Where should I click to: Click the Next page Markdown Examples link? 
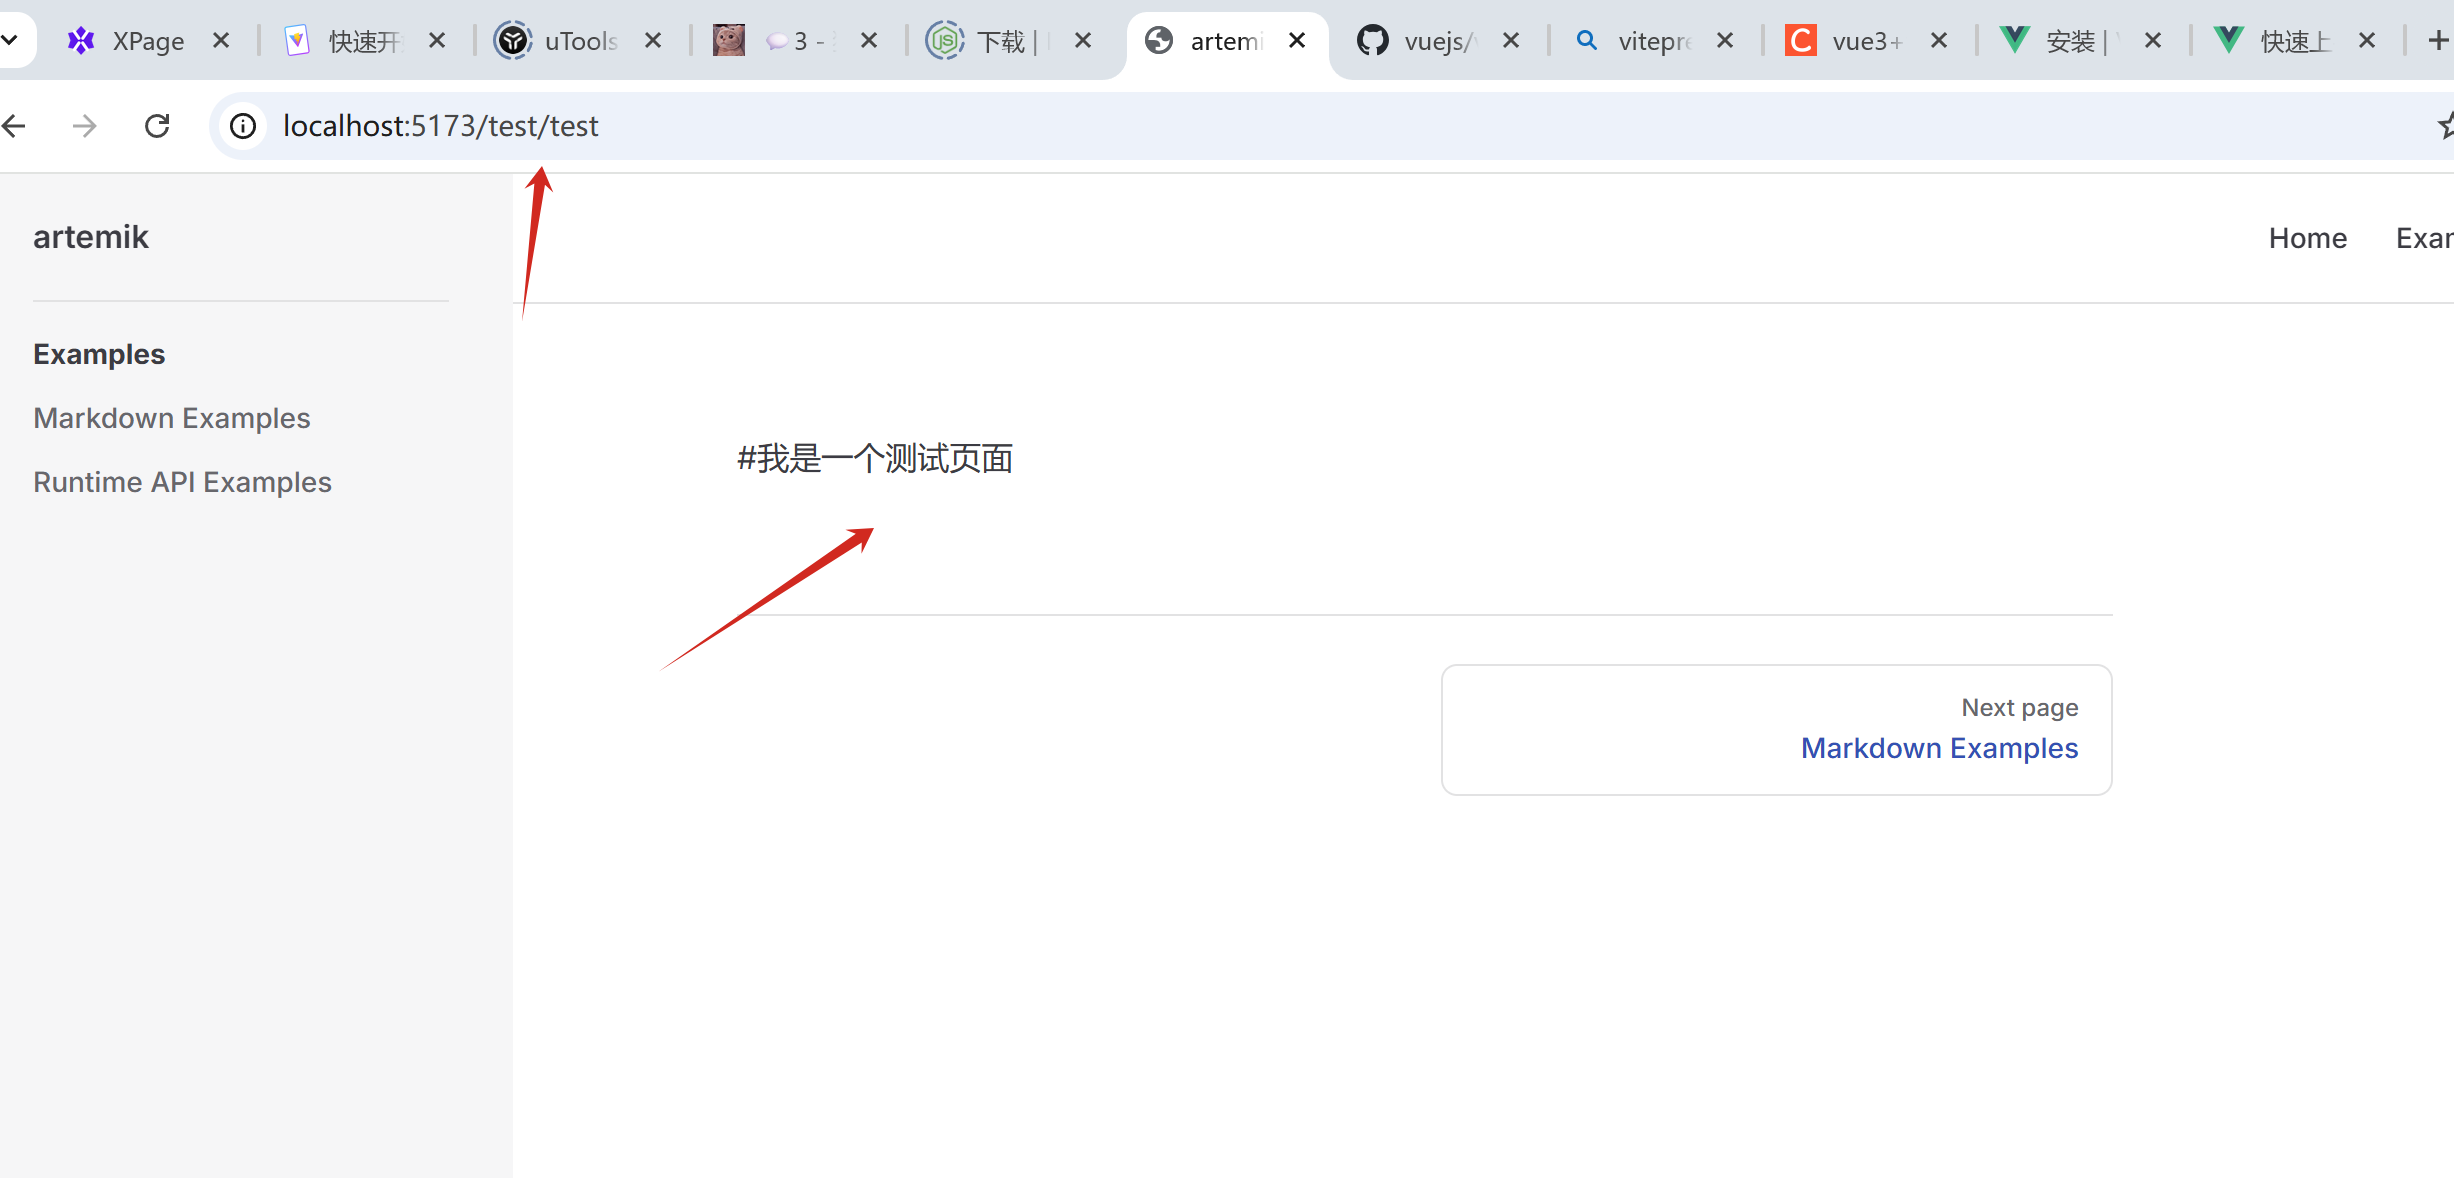point(1938,748)
